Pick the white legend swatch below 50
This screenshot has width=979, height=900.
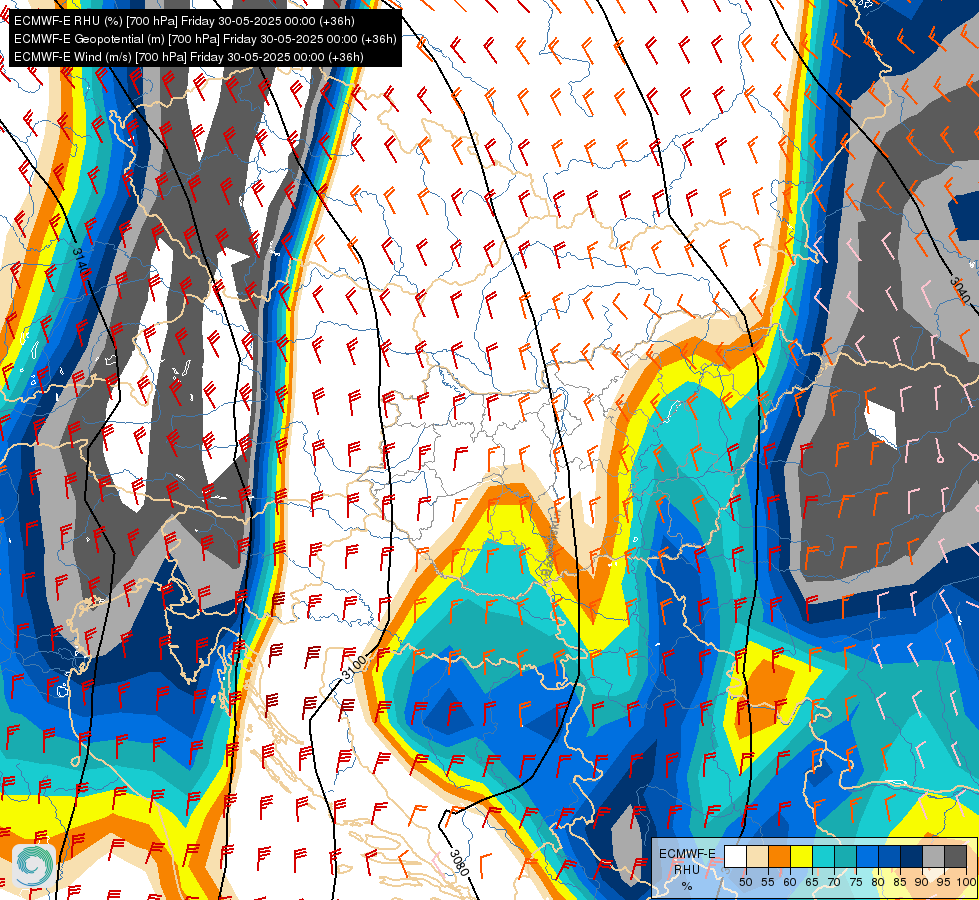(735, 856)
